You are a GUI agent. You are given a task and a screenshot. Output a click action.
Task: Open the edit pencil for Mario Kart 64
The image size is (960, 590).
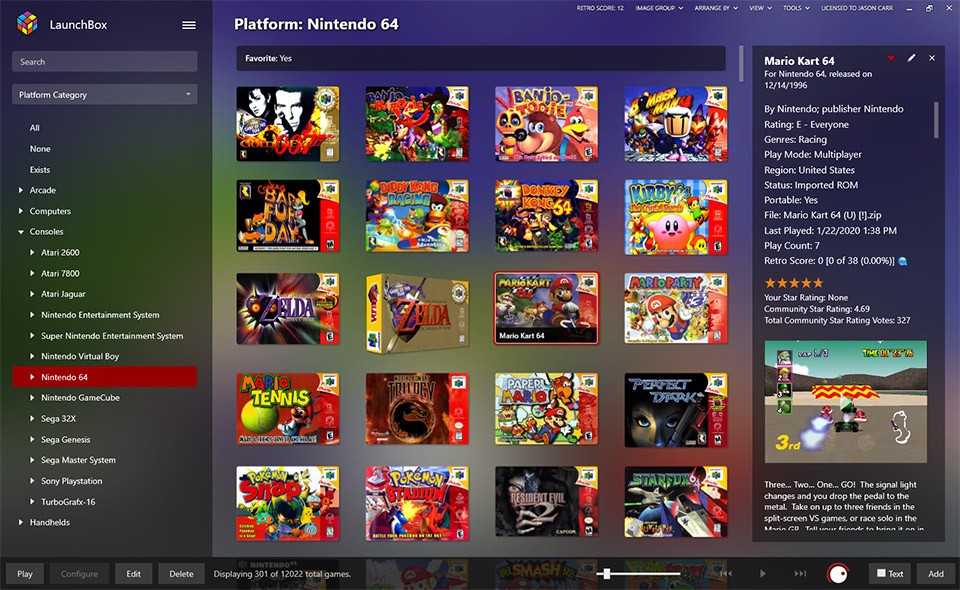[911, 58]
